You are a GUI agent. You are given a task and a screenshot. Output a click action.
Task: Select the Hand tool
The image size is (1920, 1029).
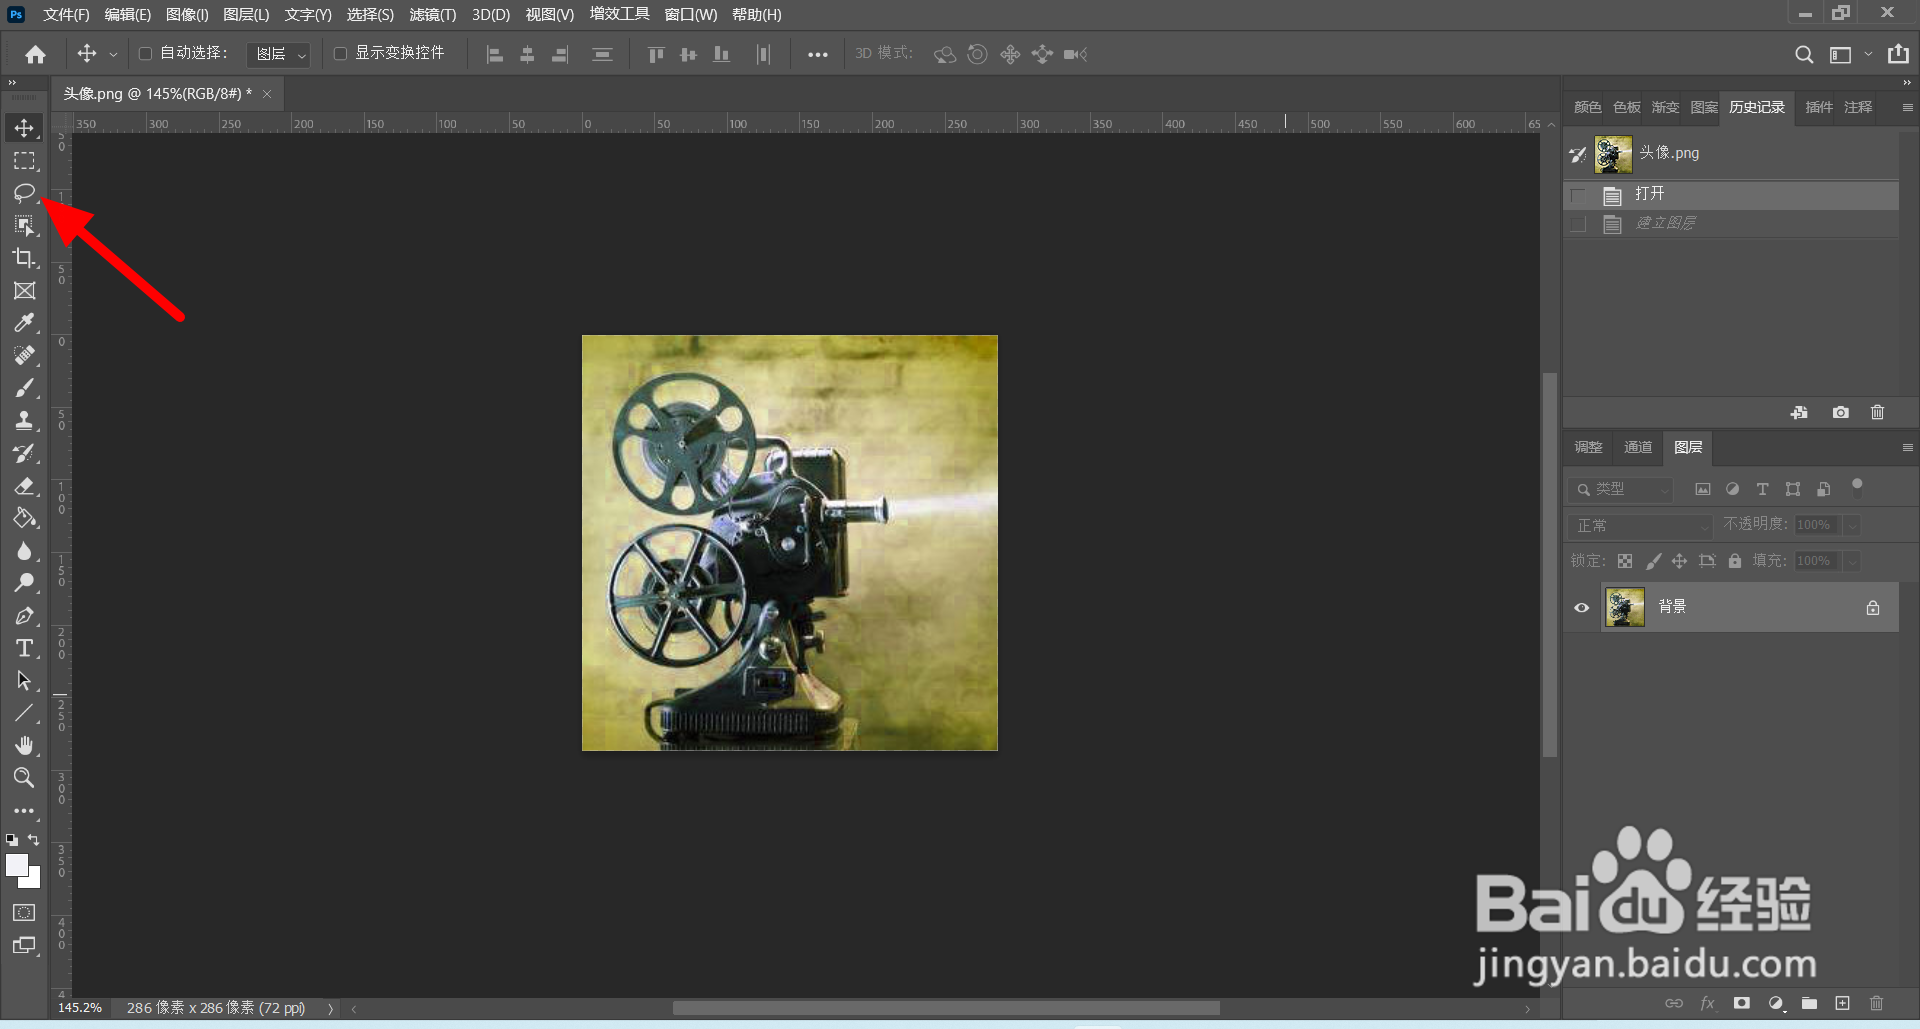click(24, 746)
